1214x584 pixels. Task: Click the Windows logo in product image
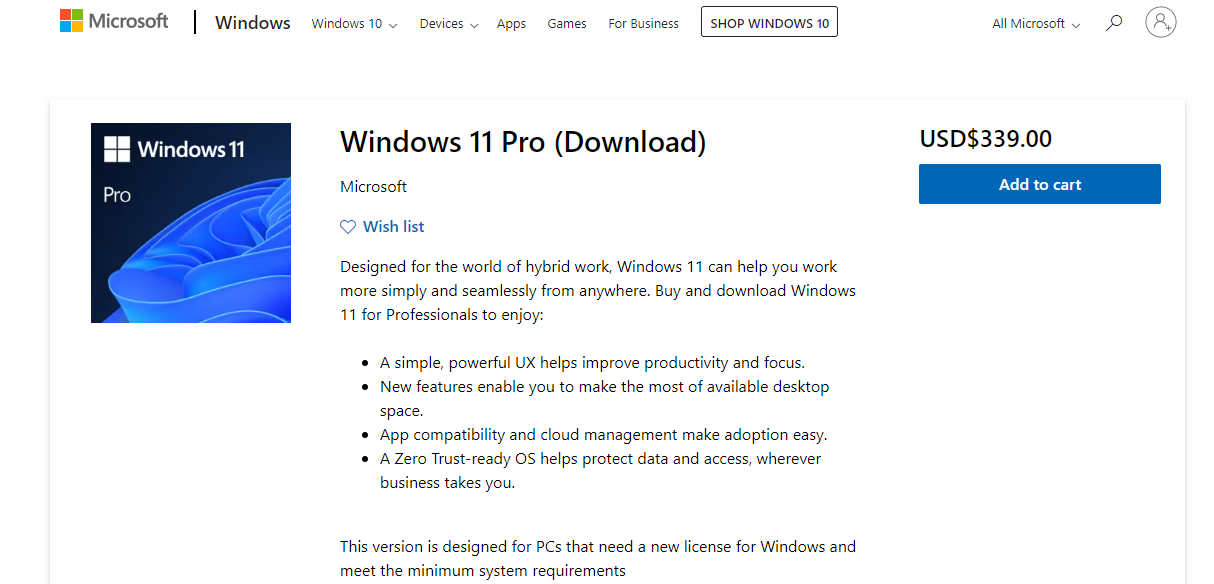tap(117, 150)
